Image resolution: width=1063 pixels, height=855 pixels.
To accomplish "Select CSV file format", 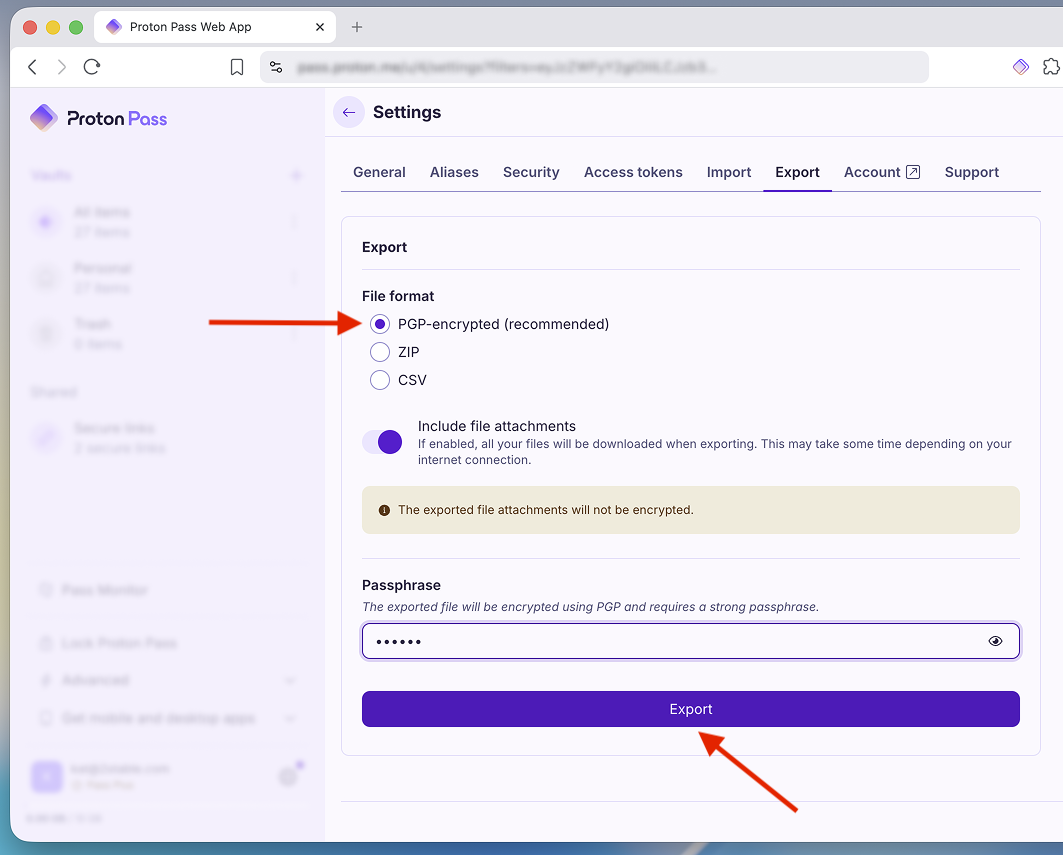I will 380,380.
